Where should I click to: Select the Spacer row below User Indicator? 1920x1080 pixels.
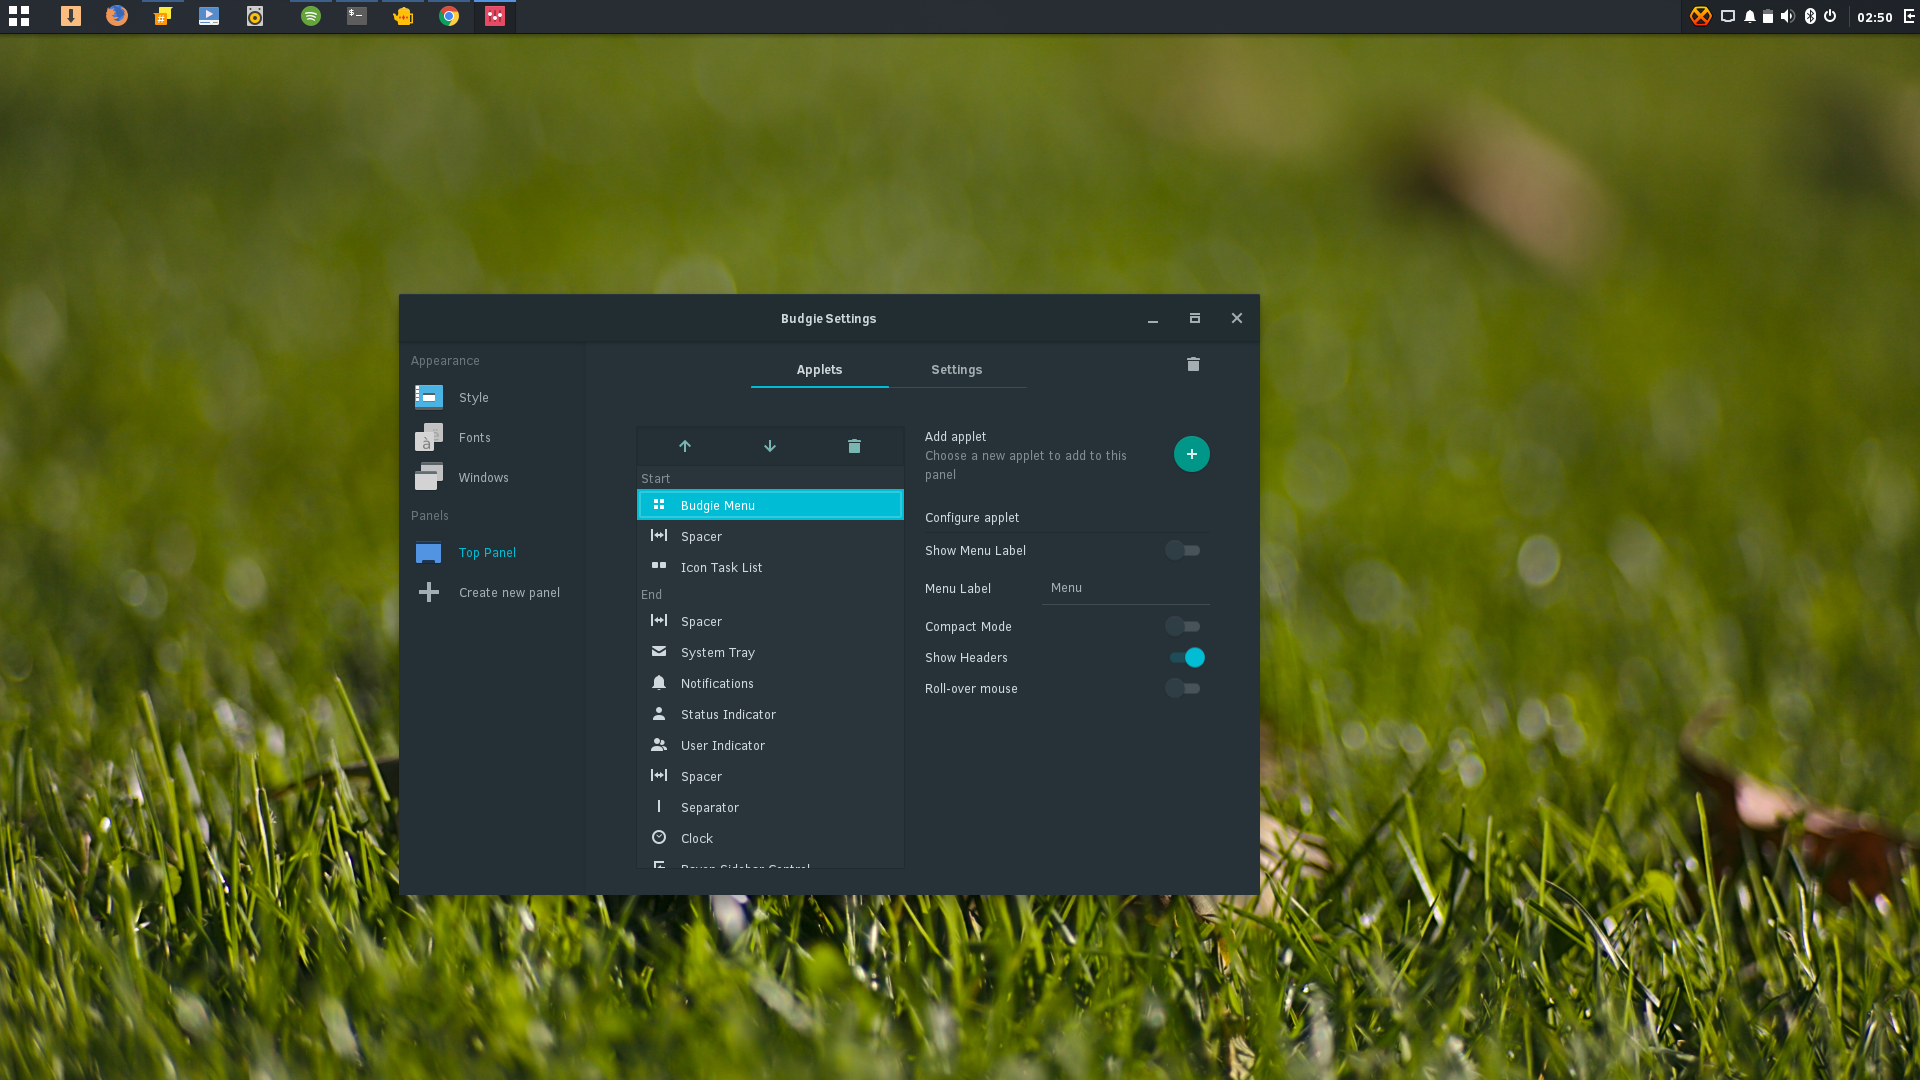coord(770,776)
